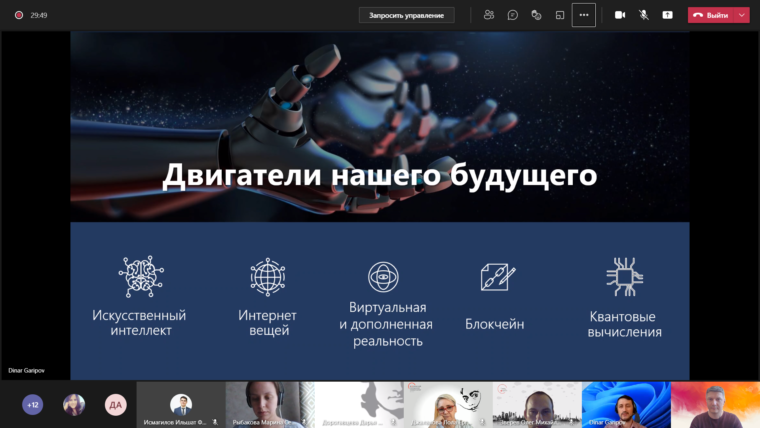This screenshot has height=428, width=760.
Task: Expand the leave options dropdown arrow
Action: coord(741,15)
